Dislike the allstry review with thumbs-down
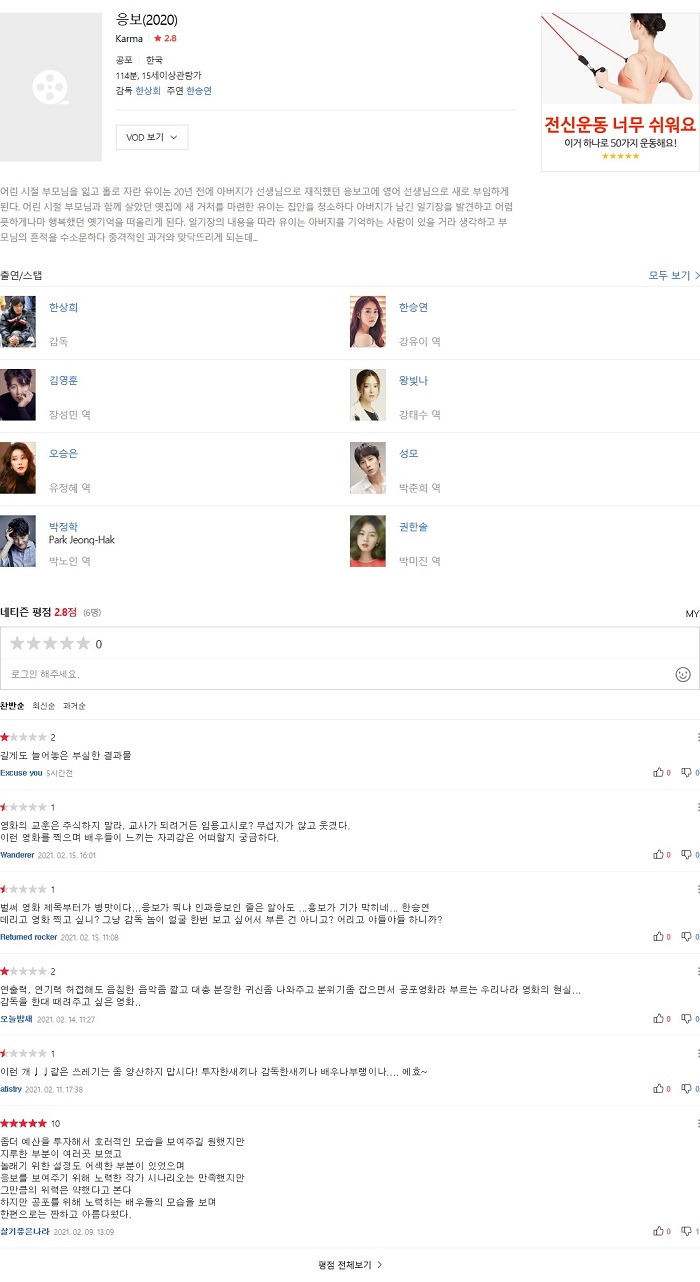The height and width of the screenshot is (1282, 700). tap(686, 1088)
